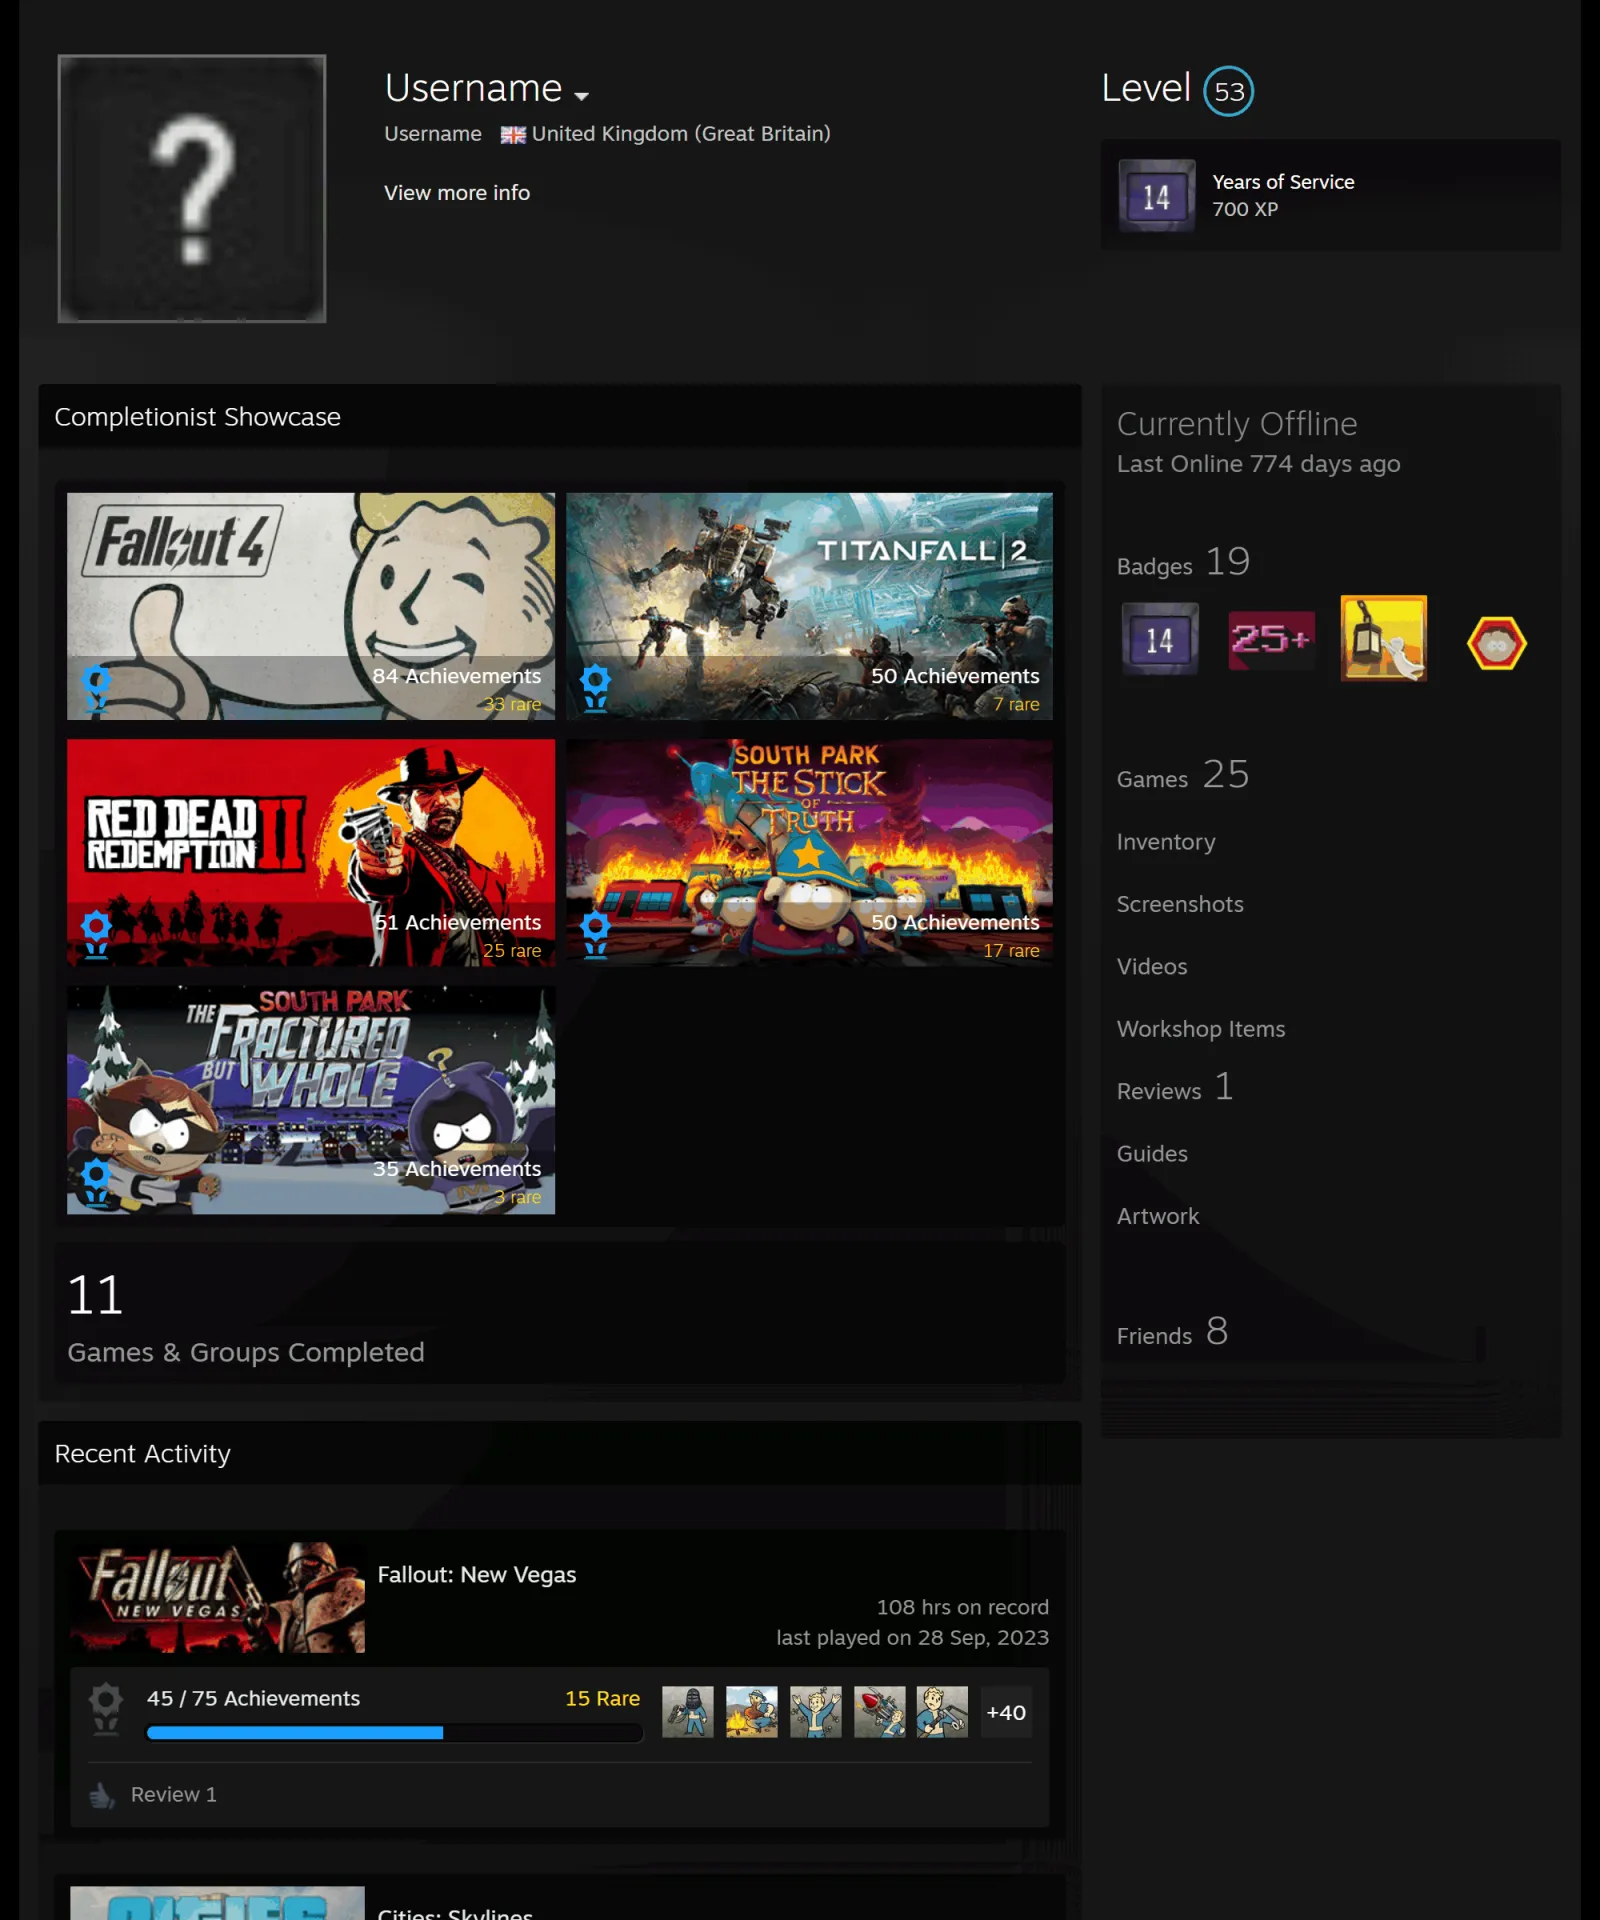
Task: Open the 14 years badge under Badges
Action: [x=1160, y=640]
